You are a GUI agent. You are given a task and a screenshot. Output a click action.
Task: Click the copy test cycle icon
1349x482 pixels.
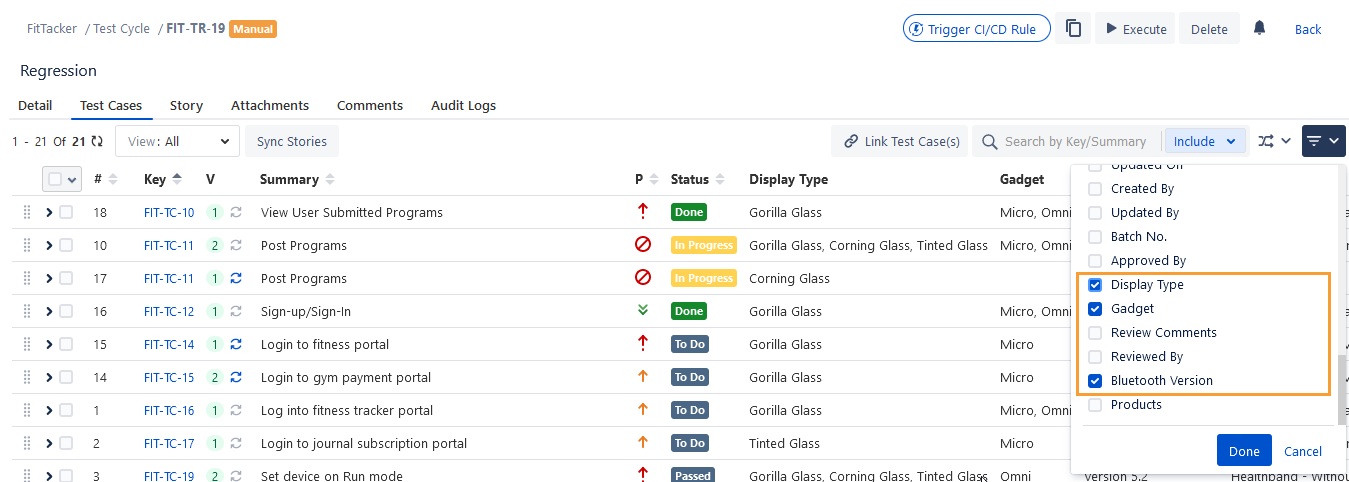pos(1073,29)
